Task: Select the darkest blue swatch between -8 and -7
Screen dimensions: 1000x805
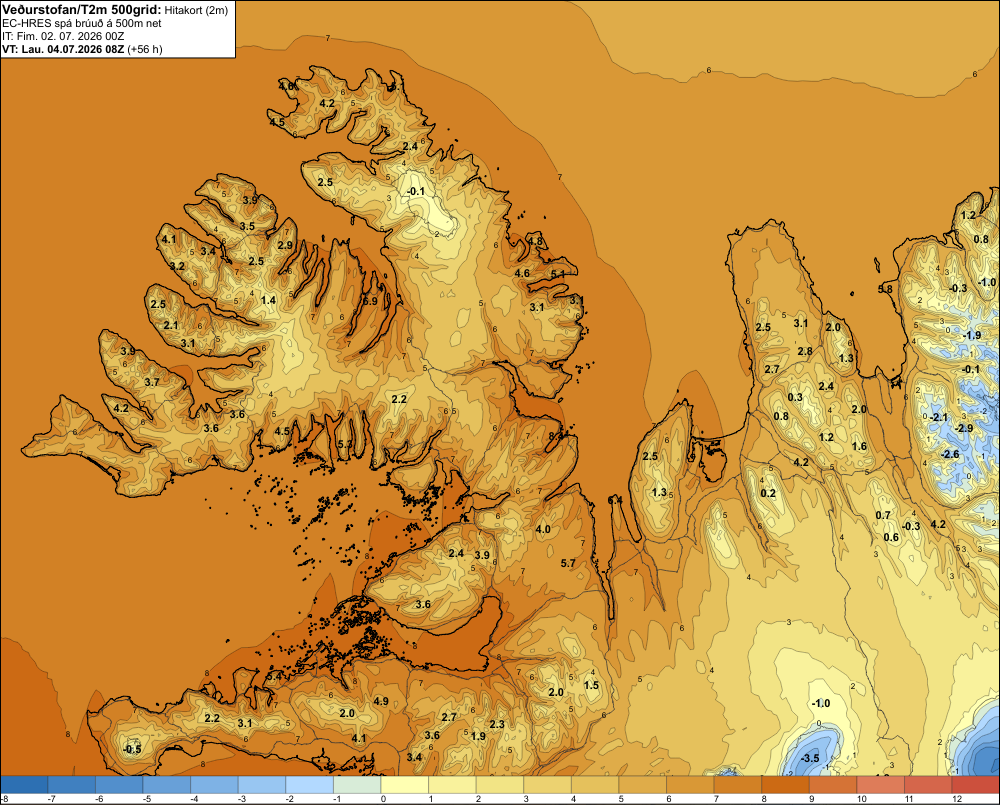Action: coord(24,785)
